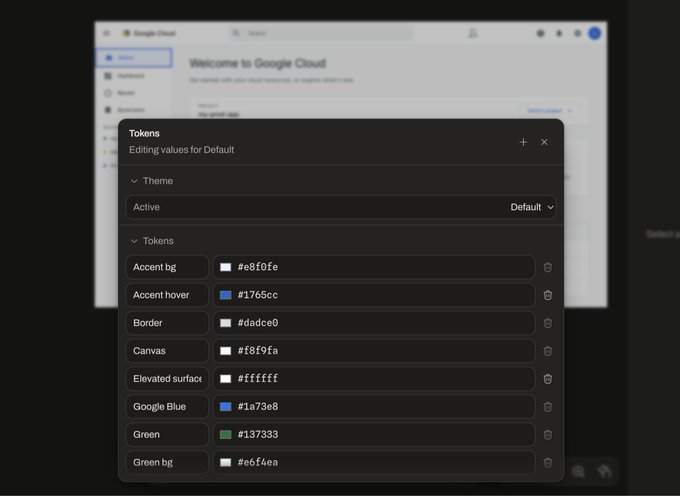Delete the Accent hover token

click(x=548, y=295)
